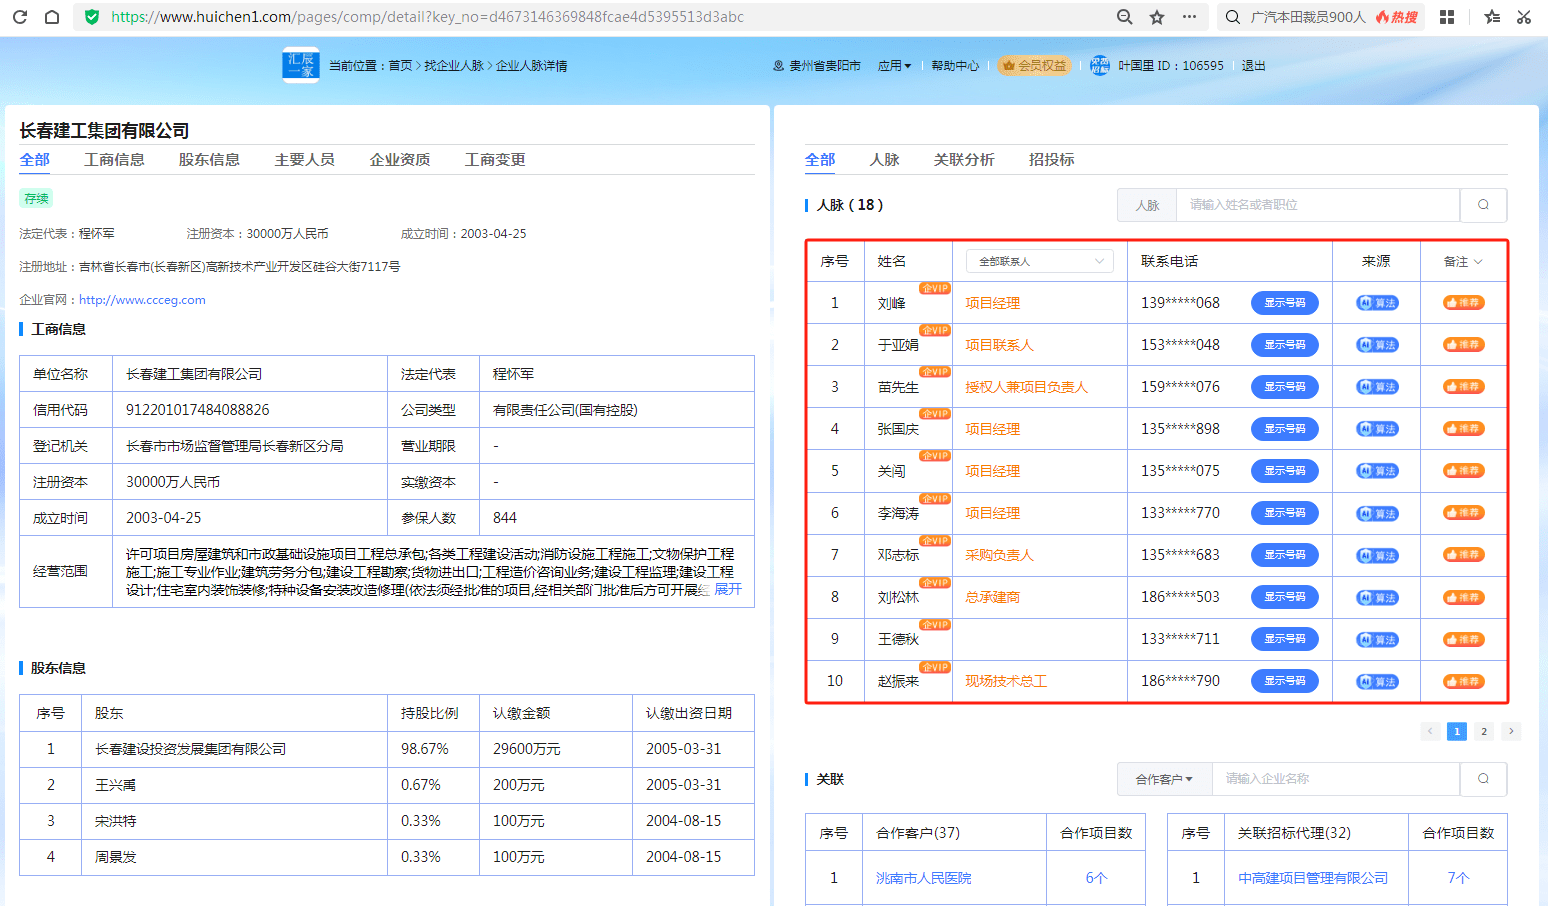
Task: Click the 算法 source badge for 邓志标
Action: (x=1377, y=556)
